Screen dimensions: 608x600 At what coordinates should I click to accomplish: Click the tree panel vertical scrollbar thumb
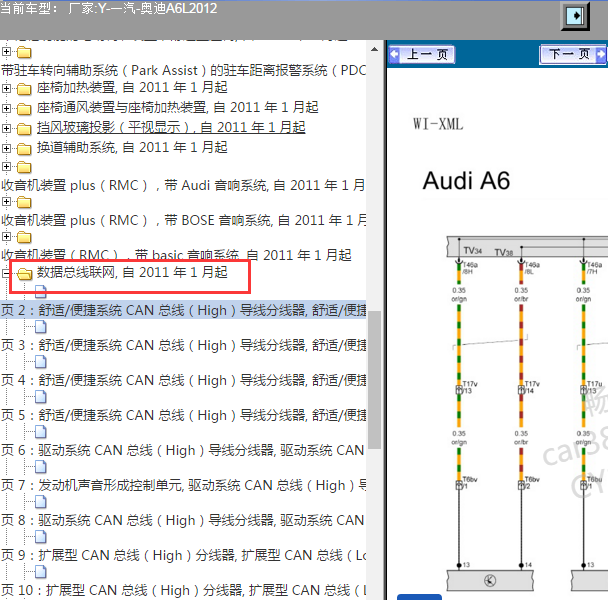click(374, 380)
